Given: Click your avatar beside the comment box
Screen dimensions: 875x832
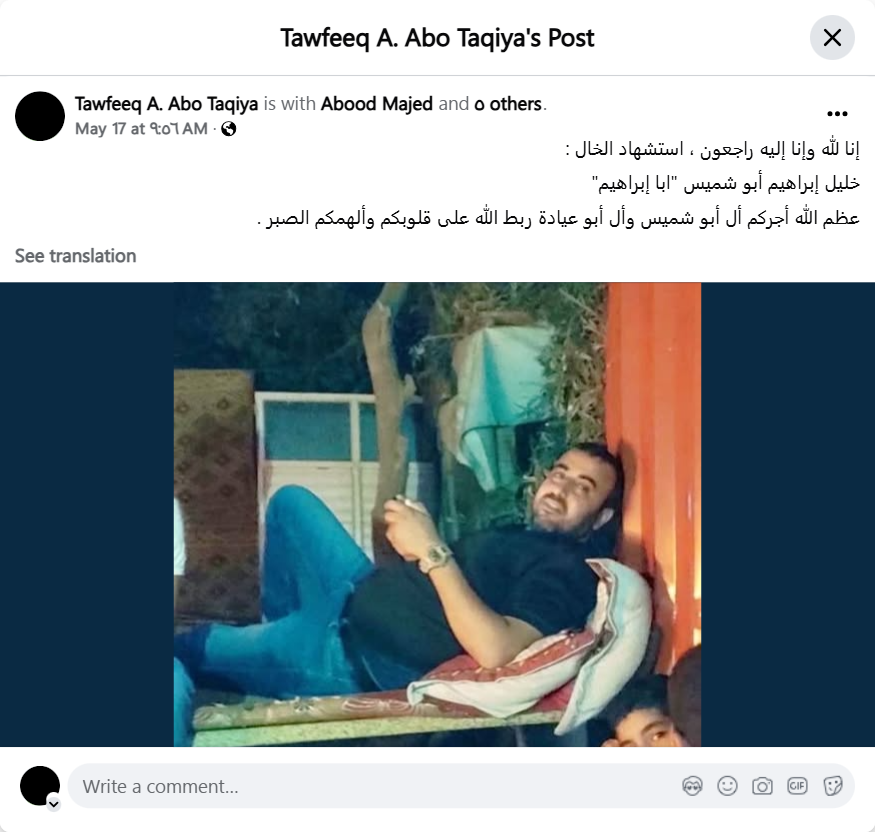Looking at the screenshot, I should [40, 786].
